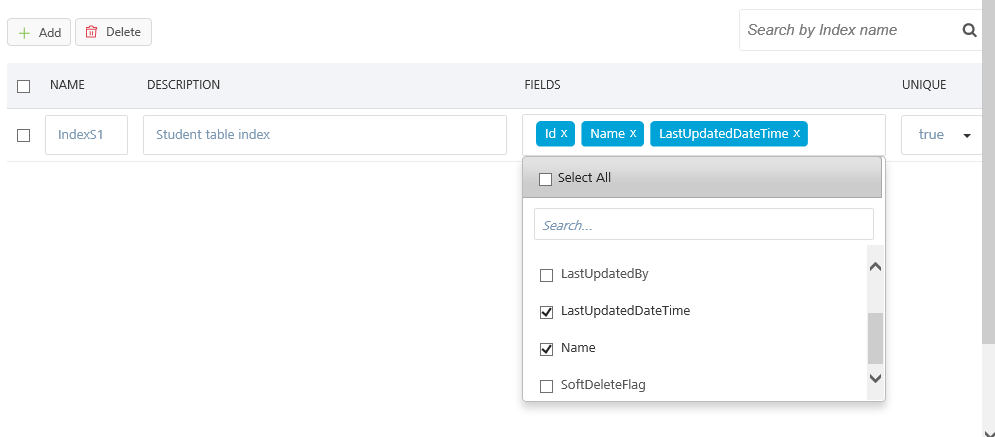Remove the Id tag from fields
This screenshot has height=437, width=995.
click(x=564, y=134)
